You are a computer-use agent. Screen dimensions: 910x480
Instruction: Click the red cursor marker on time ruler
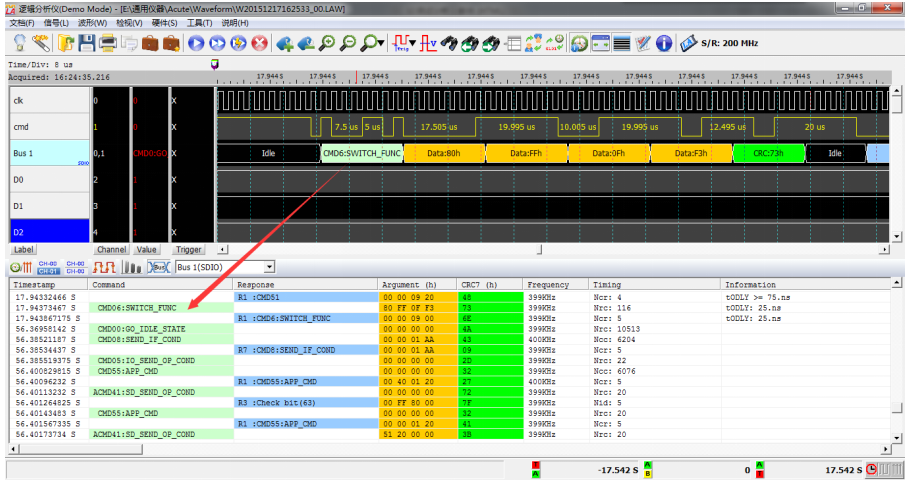click(356, 77)
